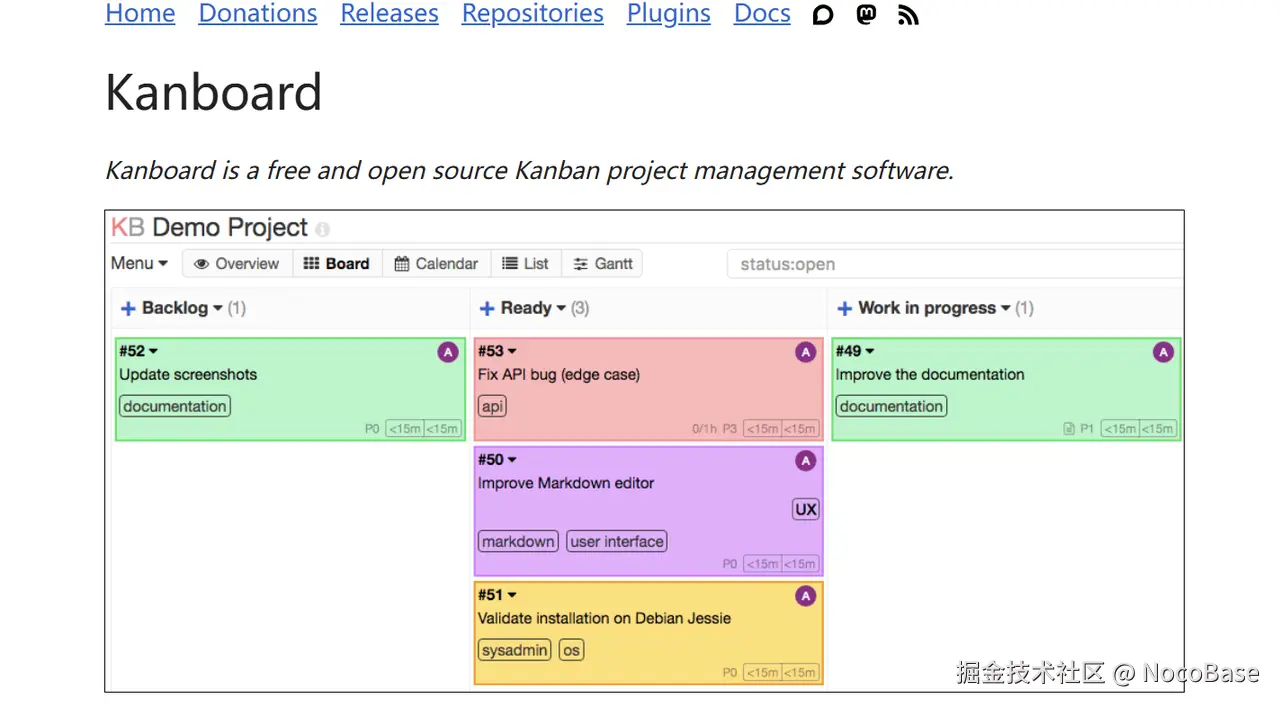1280x707 pixels.
Task: Click the assignee avatar on task #49
Action: point(1163,352)
